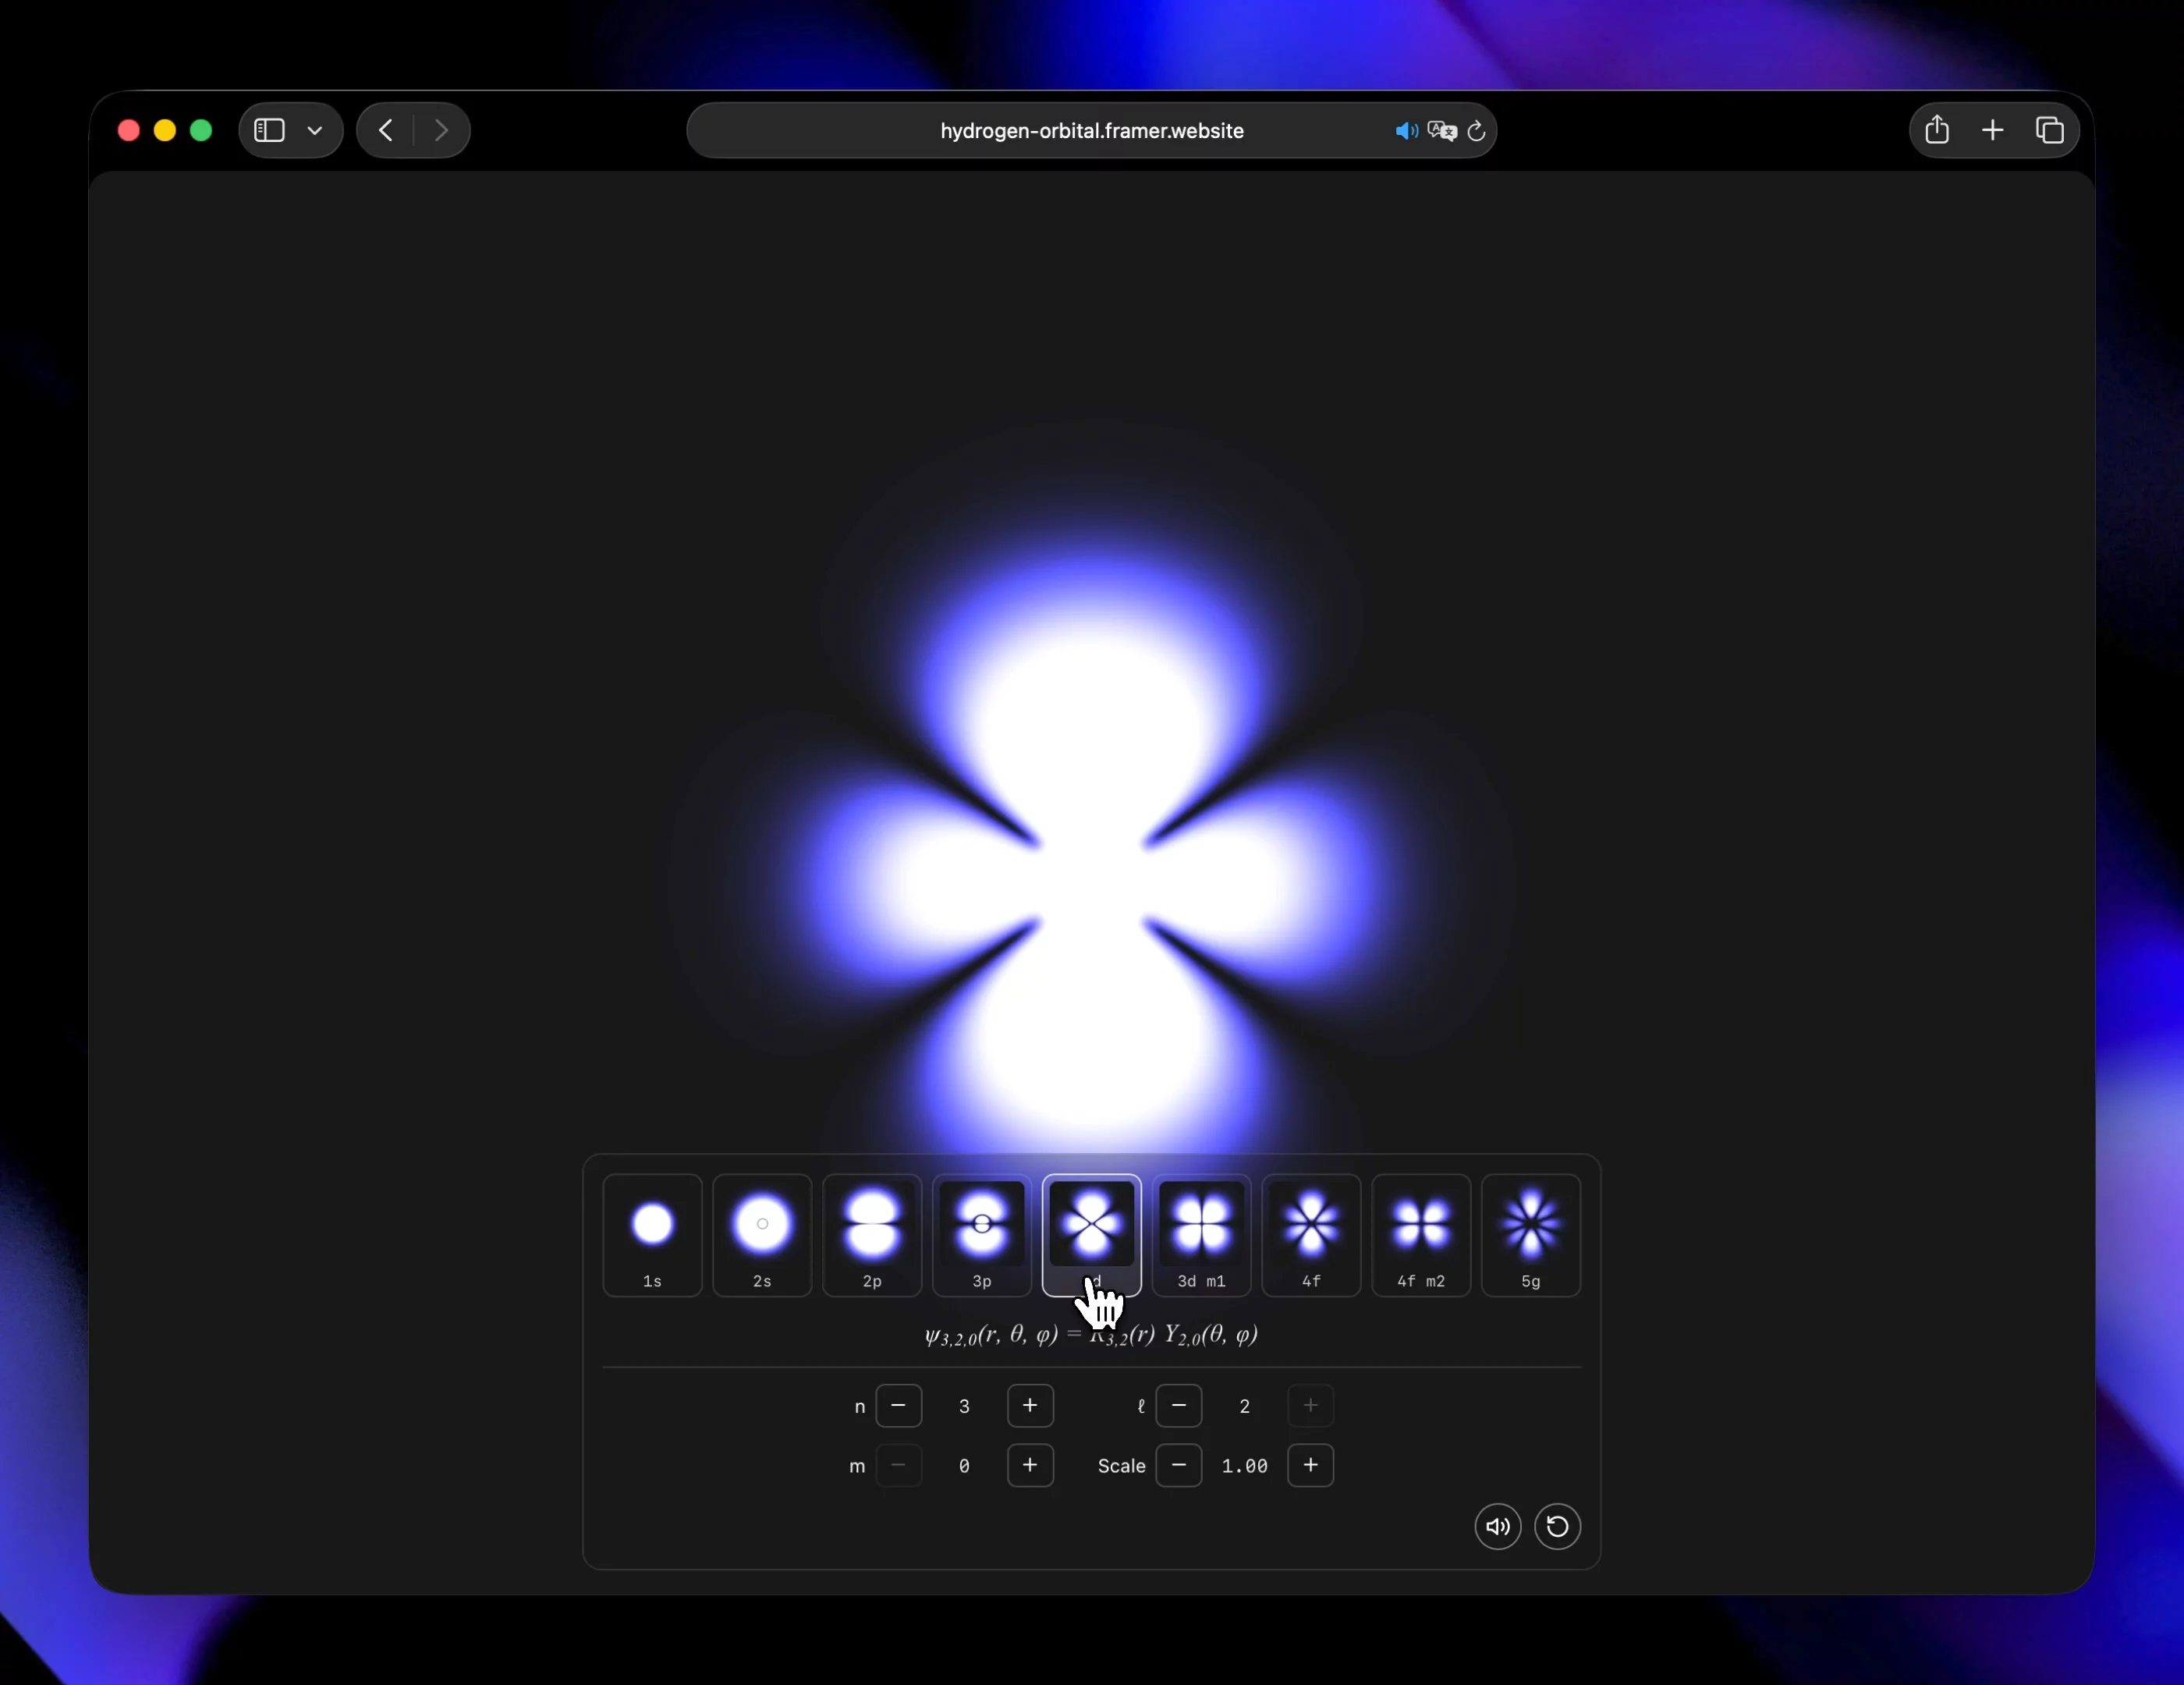Select the 1s orbital preset
Viewport: 2184px width, 1685px height.
coord(652,1235)
